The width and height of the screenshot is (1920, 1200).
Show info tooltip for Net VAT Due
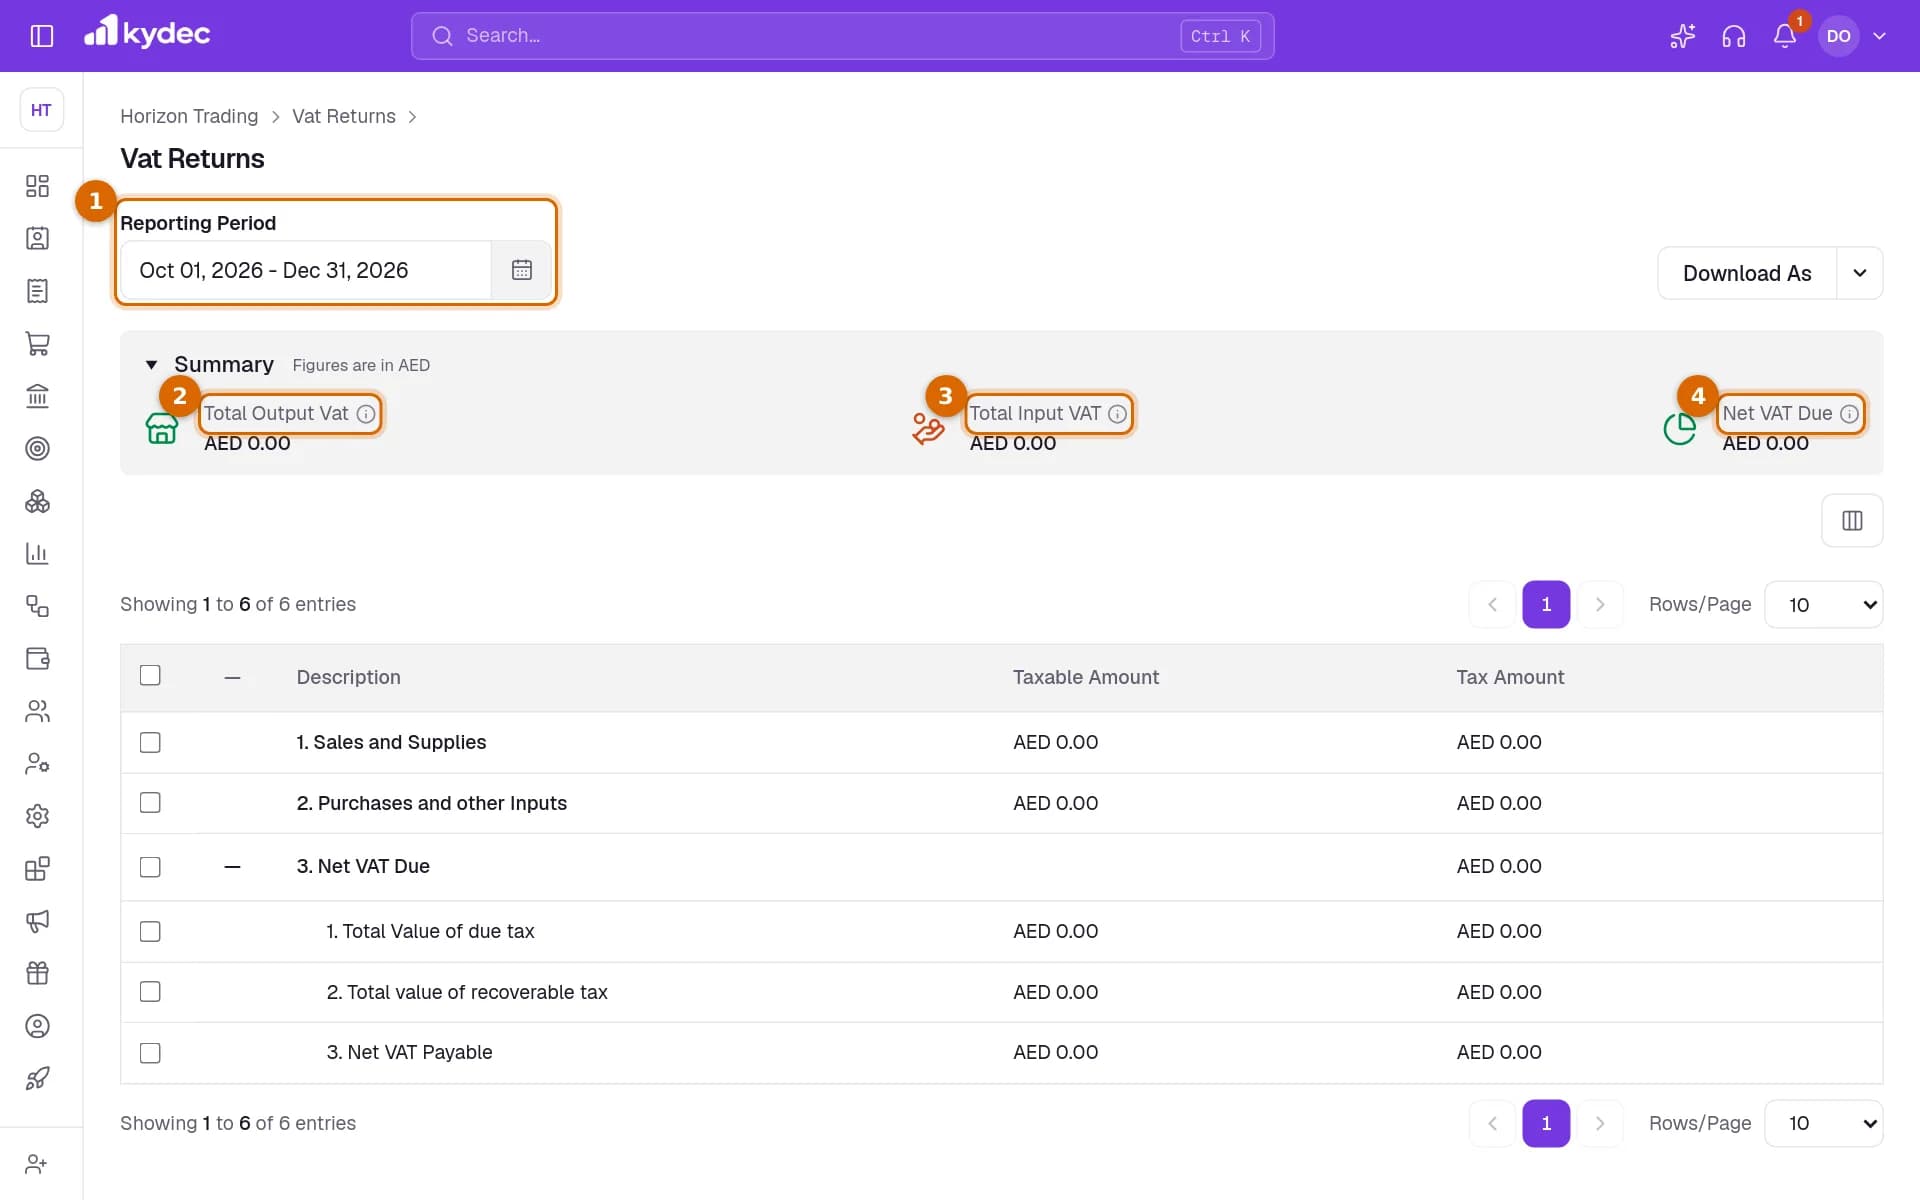[1849, 414]
